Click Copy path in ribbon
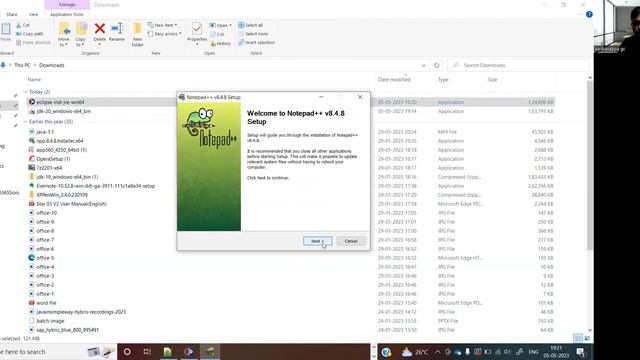The width and height of the screenshot is (640, 360). coord(30,34)
